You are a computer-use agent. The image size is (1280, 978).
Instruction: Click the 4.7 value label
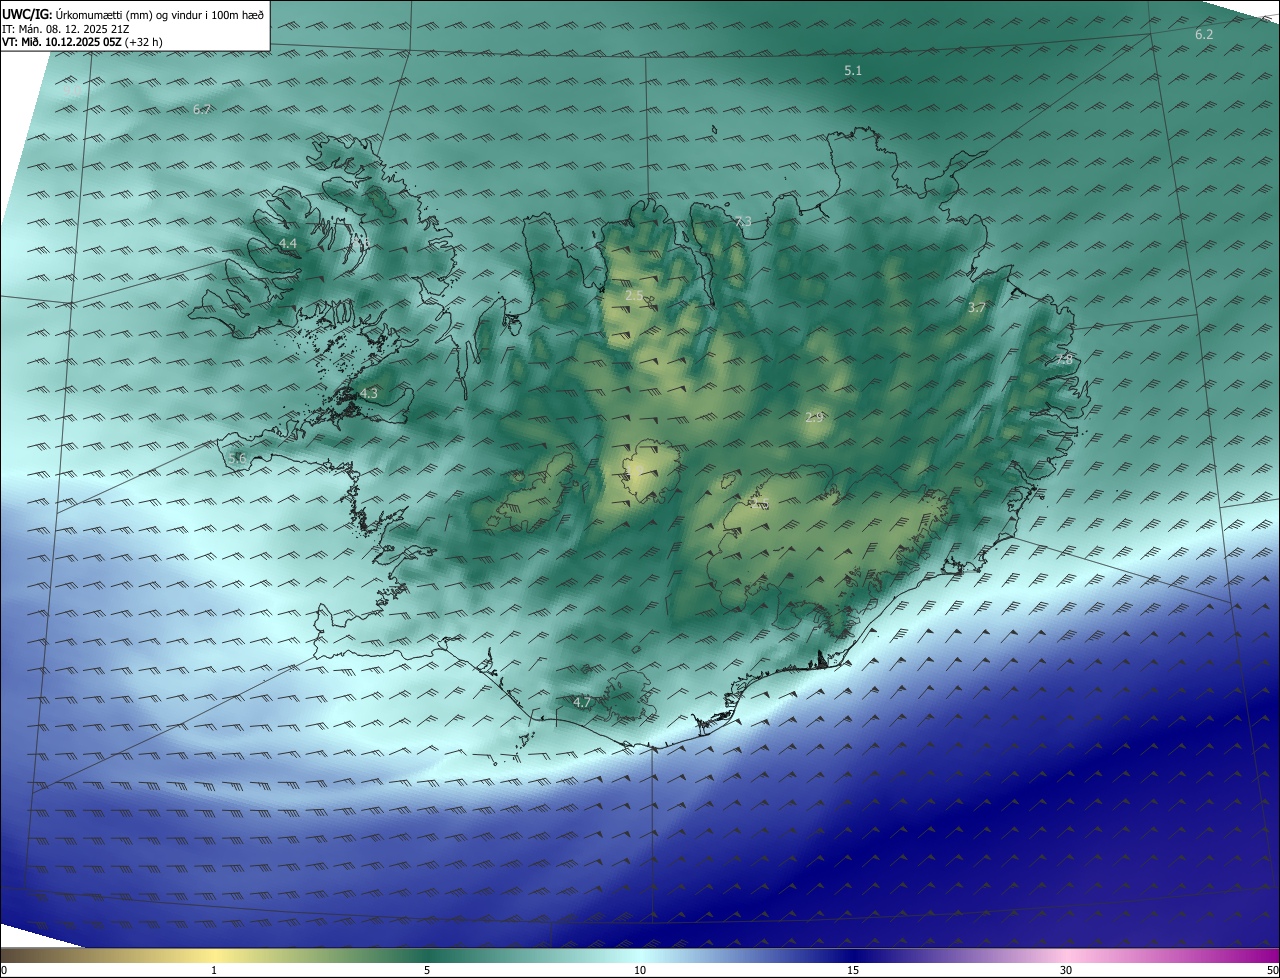582,703
